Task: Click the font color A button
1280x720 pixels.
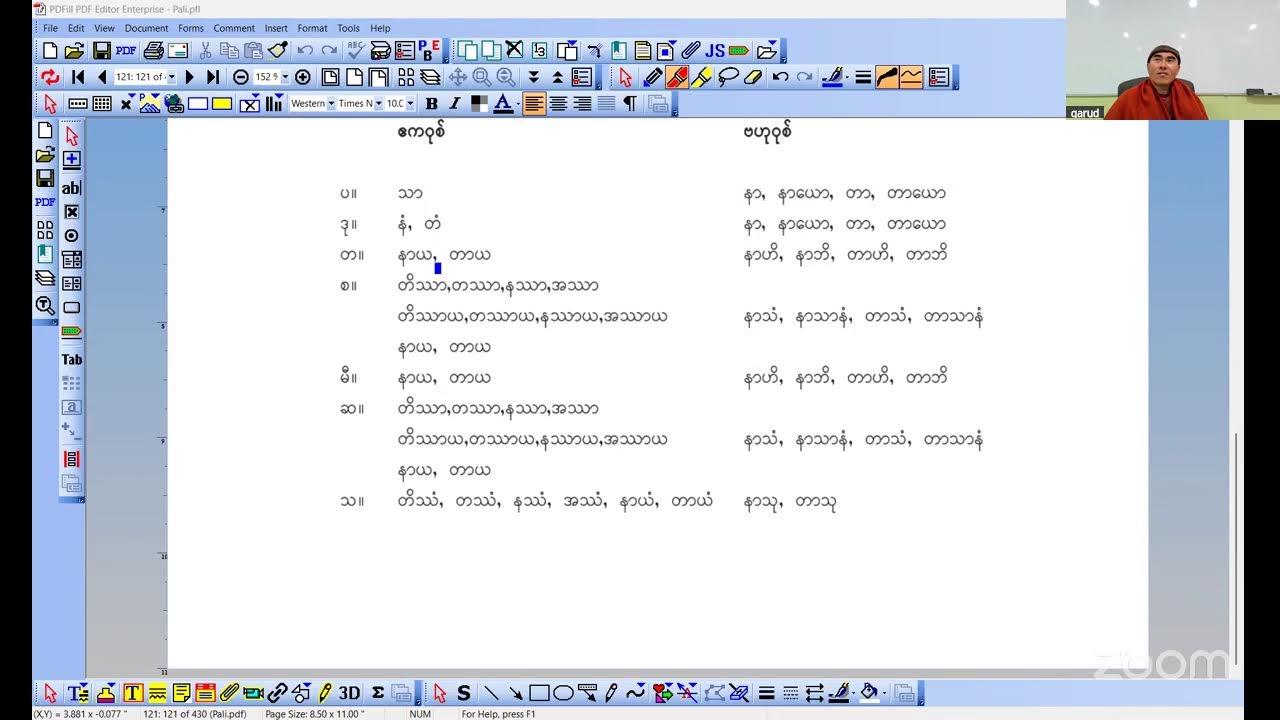Action: point(503,103)
